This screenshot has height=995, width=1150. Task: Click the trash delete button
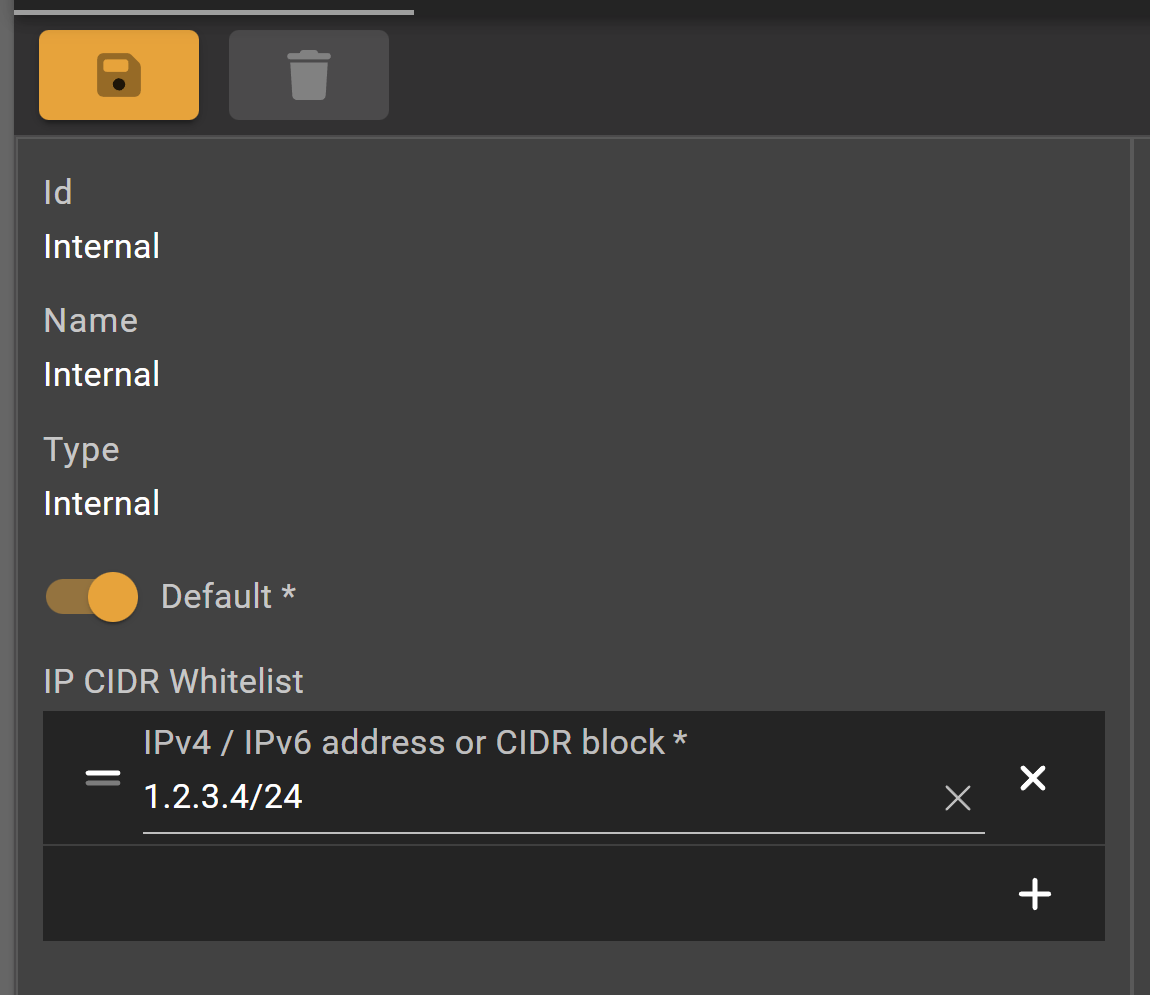pos(308,76)
